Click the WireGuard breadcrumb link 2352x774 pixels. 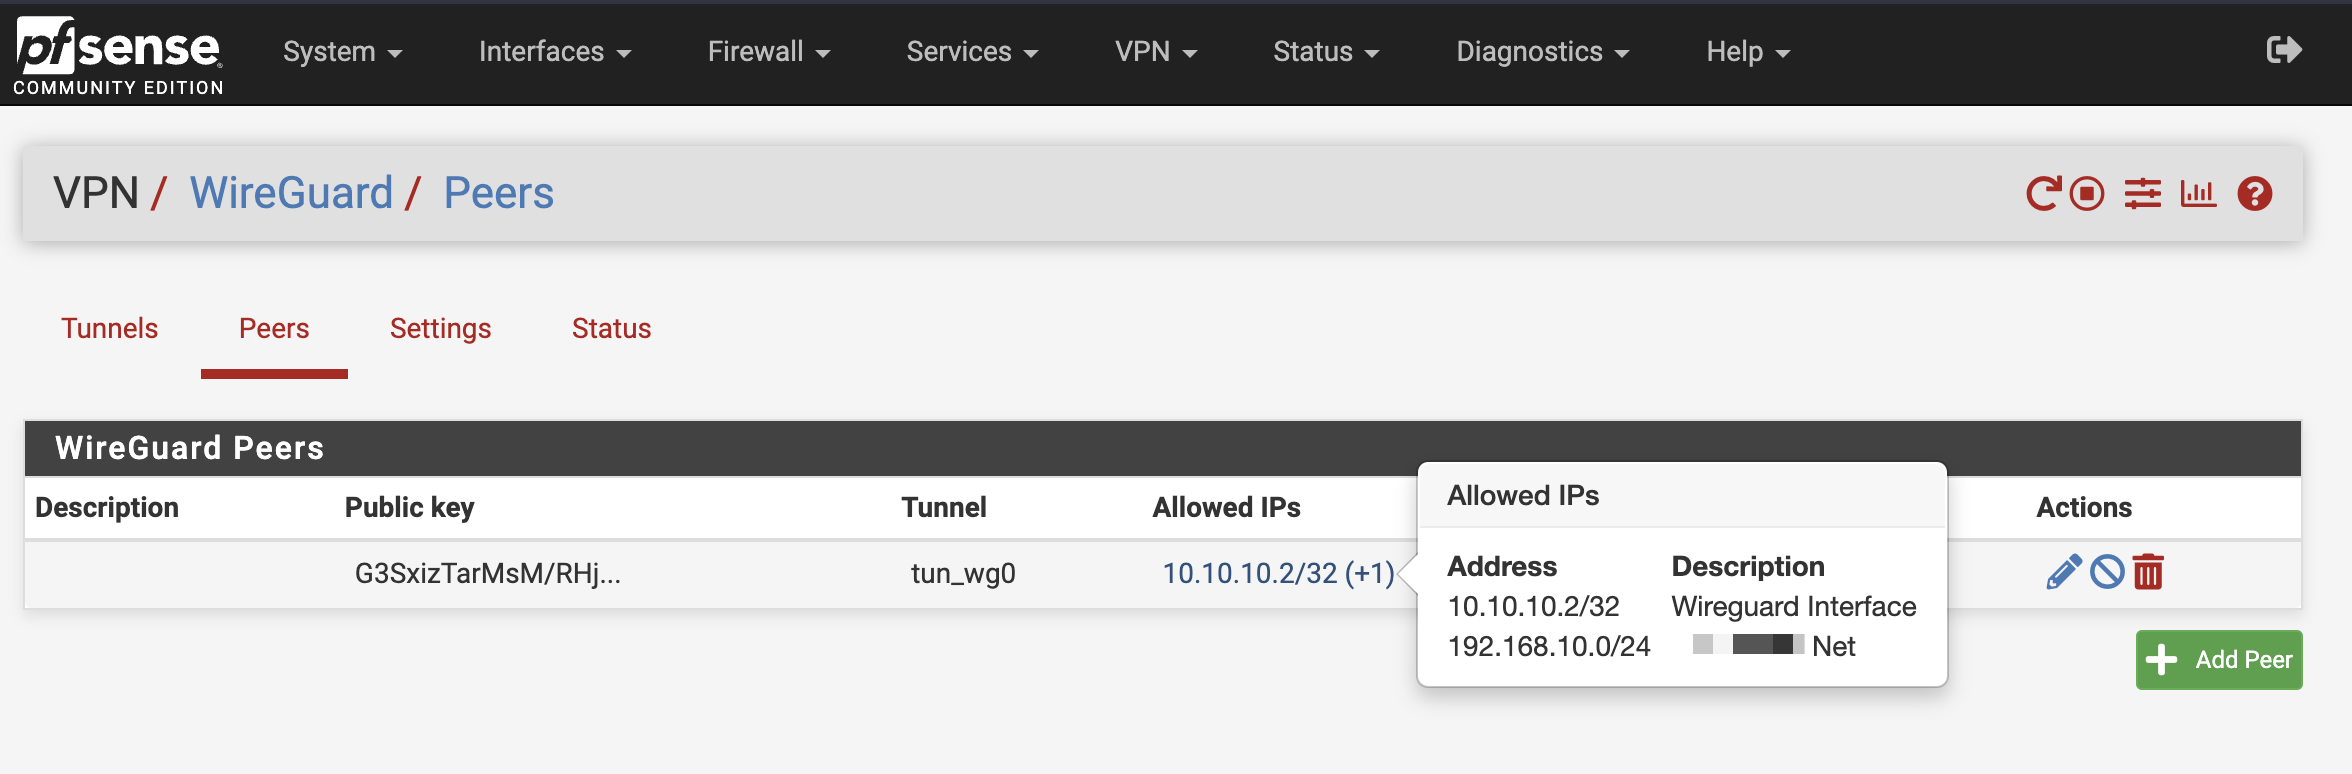pyautogui.click(x=291, y=193)
